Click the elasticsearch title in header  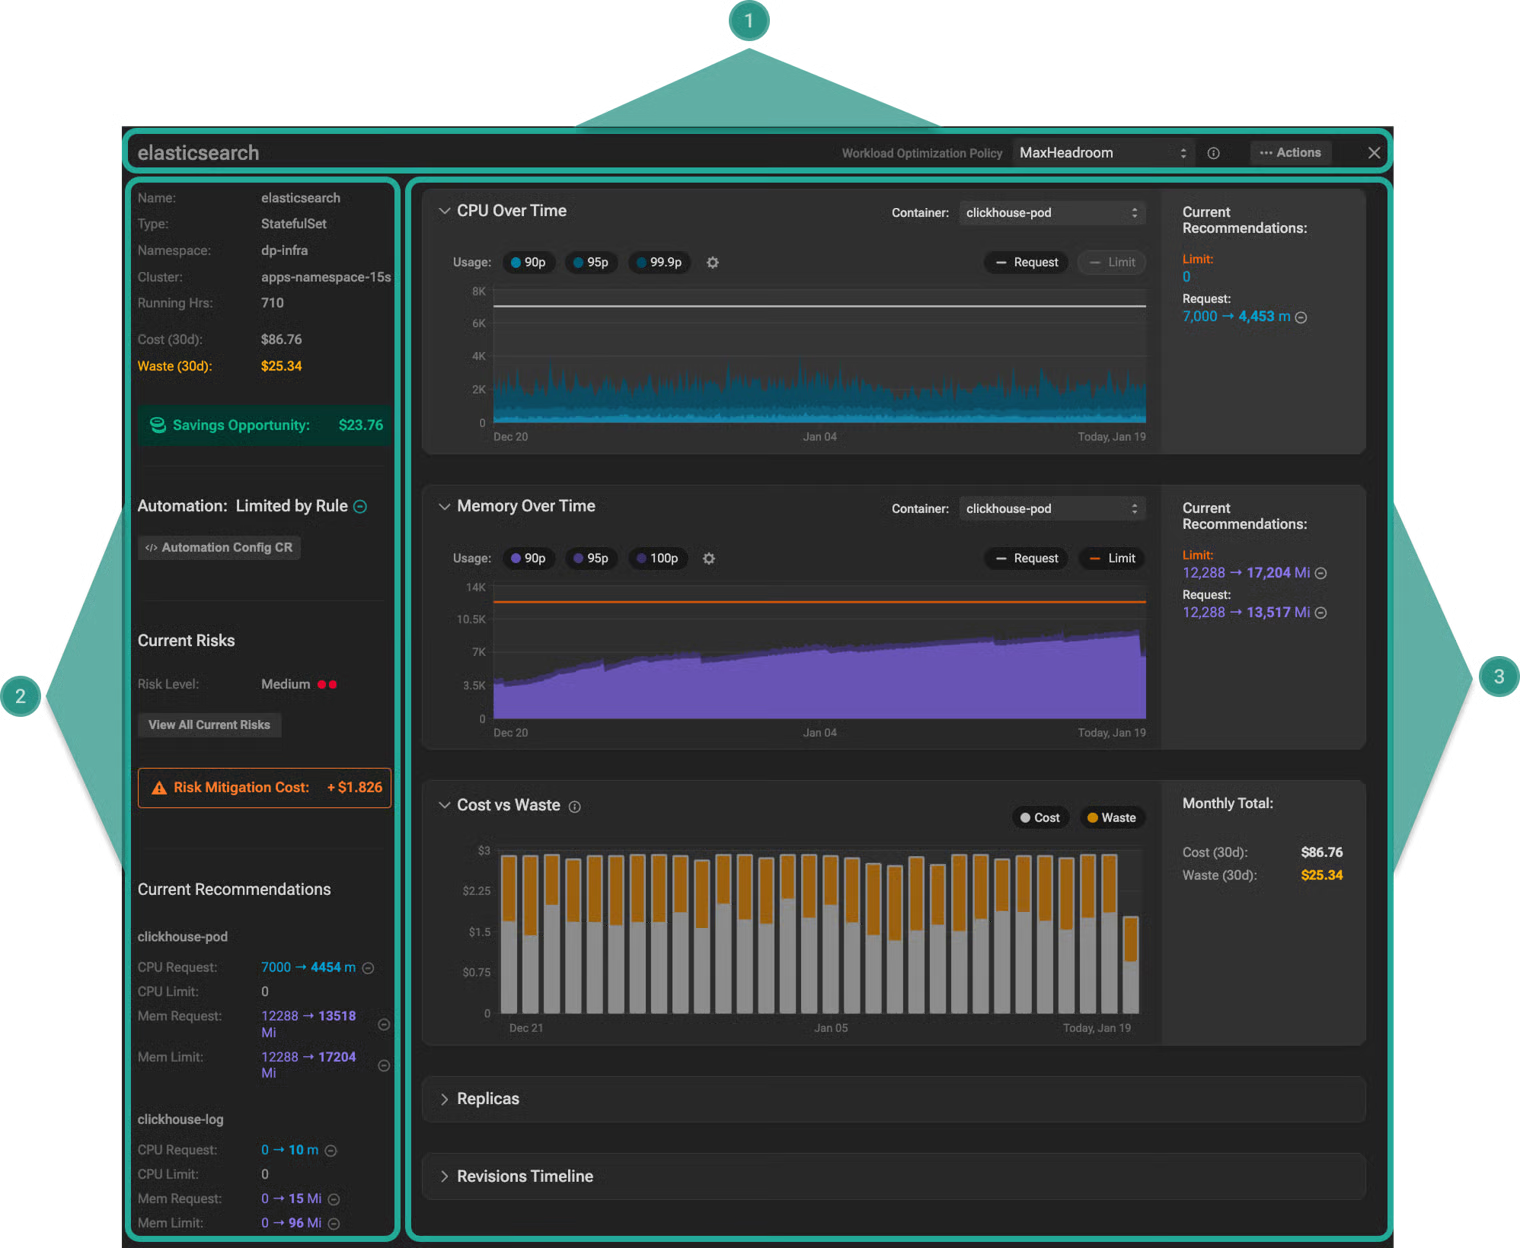click(x=198, y=153)
